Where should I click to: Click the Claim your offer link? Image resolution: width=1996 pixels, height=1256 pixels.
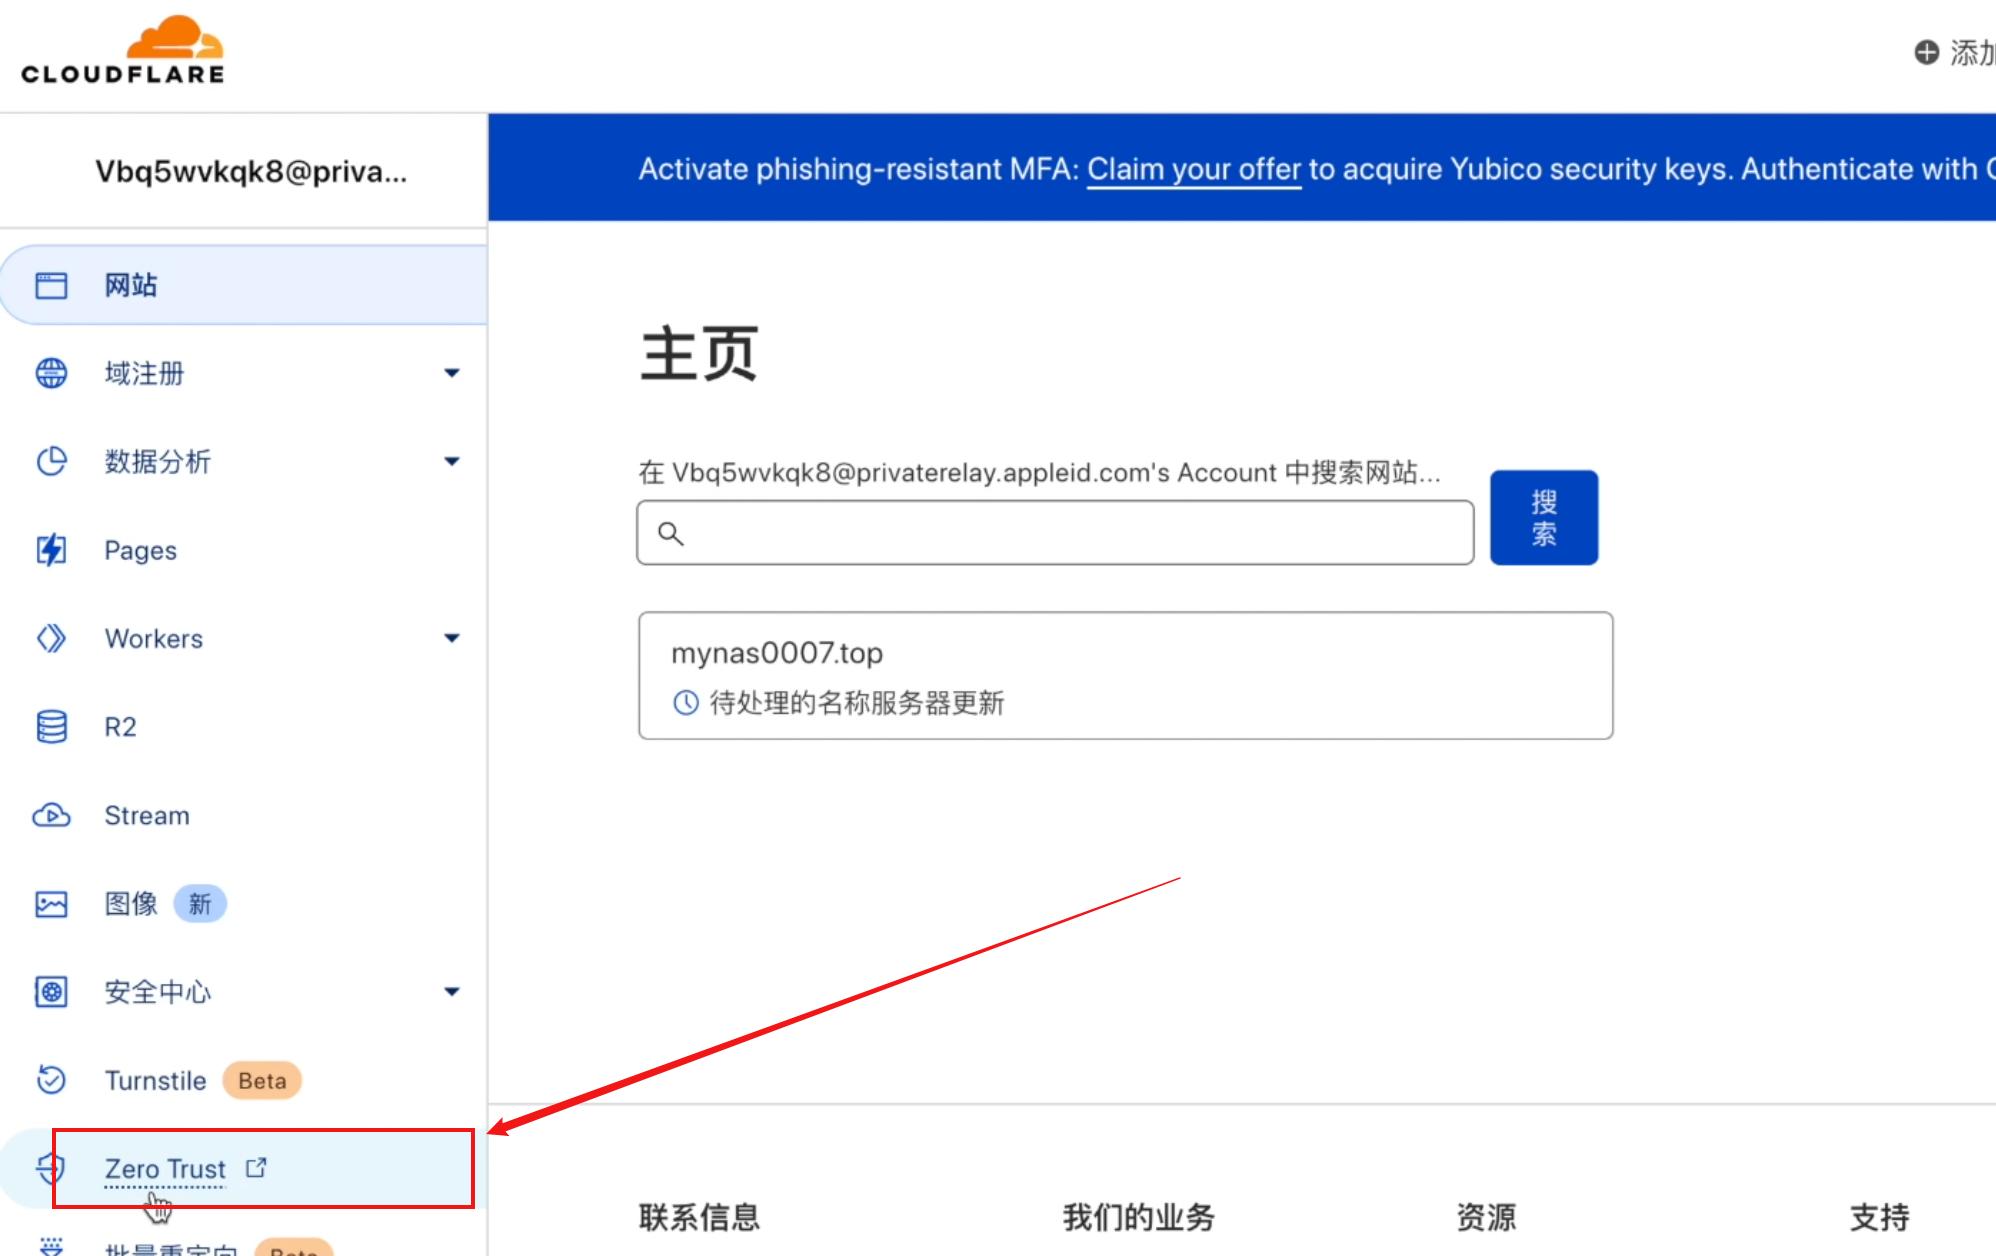tap(1193, 169)
